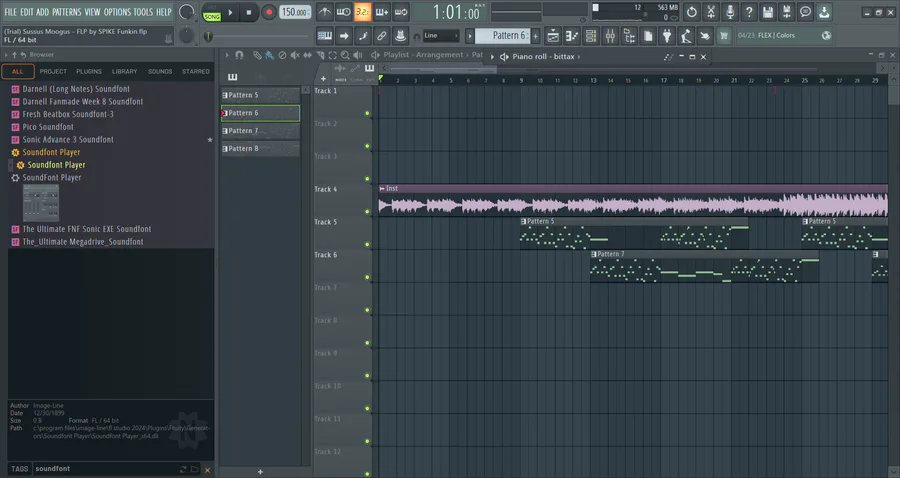The image size is (900, 478).
Task: Mute Track 4 with green dot
Action: click(x=367, y=212)
